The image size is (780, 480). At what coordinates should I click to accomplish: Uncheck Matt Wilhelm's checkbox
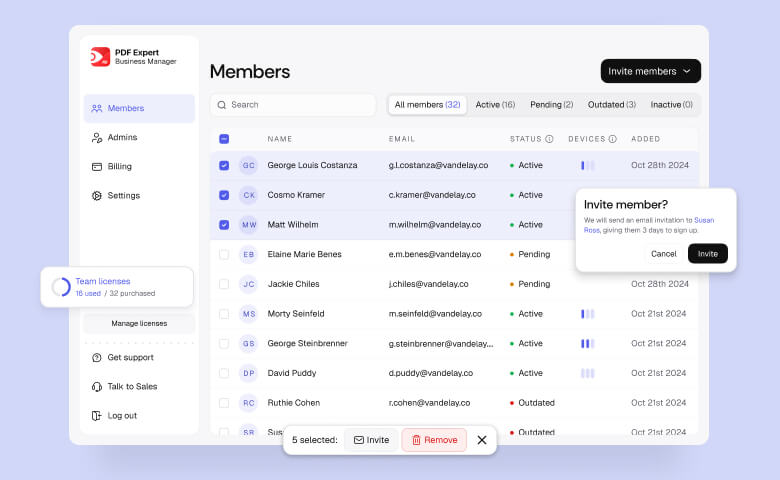[x=224, y=225]
